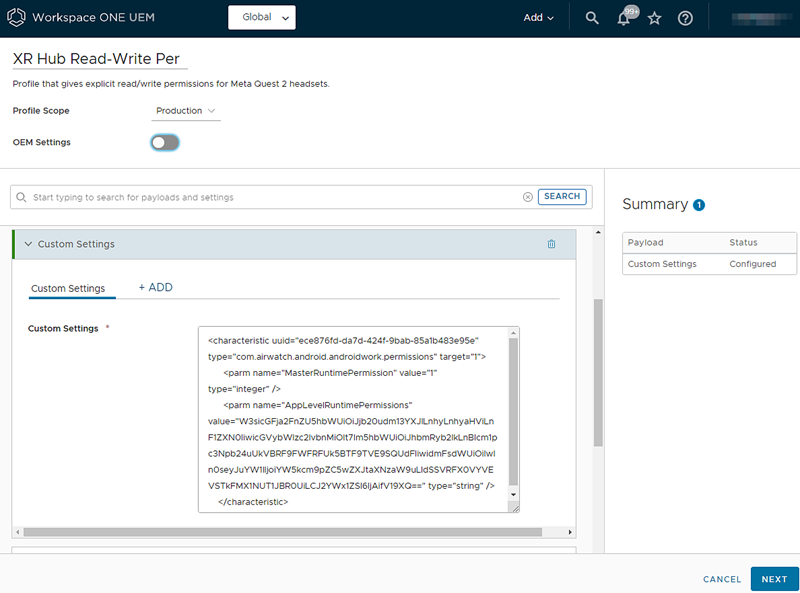The image size is (800, 593).
Task: Click the Configured status cell
Action: pos(753,264)
